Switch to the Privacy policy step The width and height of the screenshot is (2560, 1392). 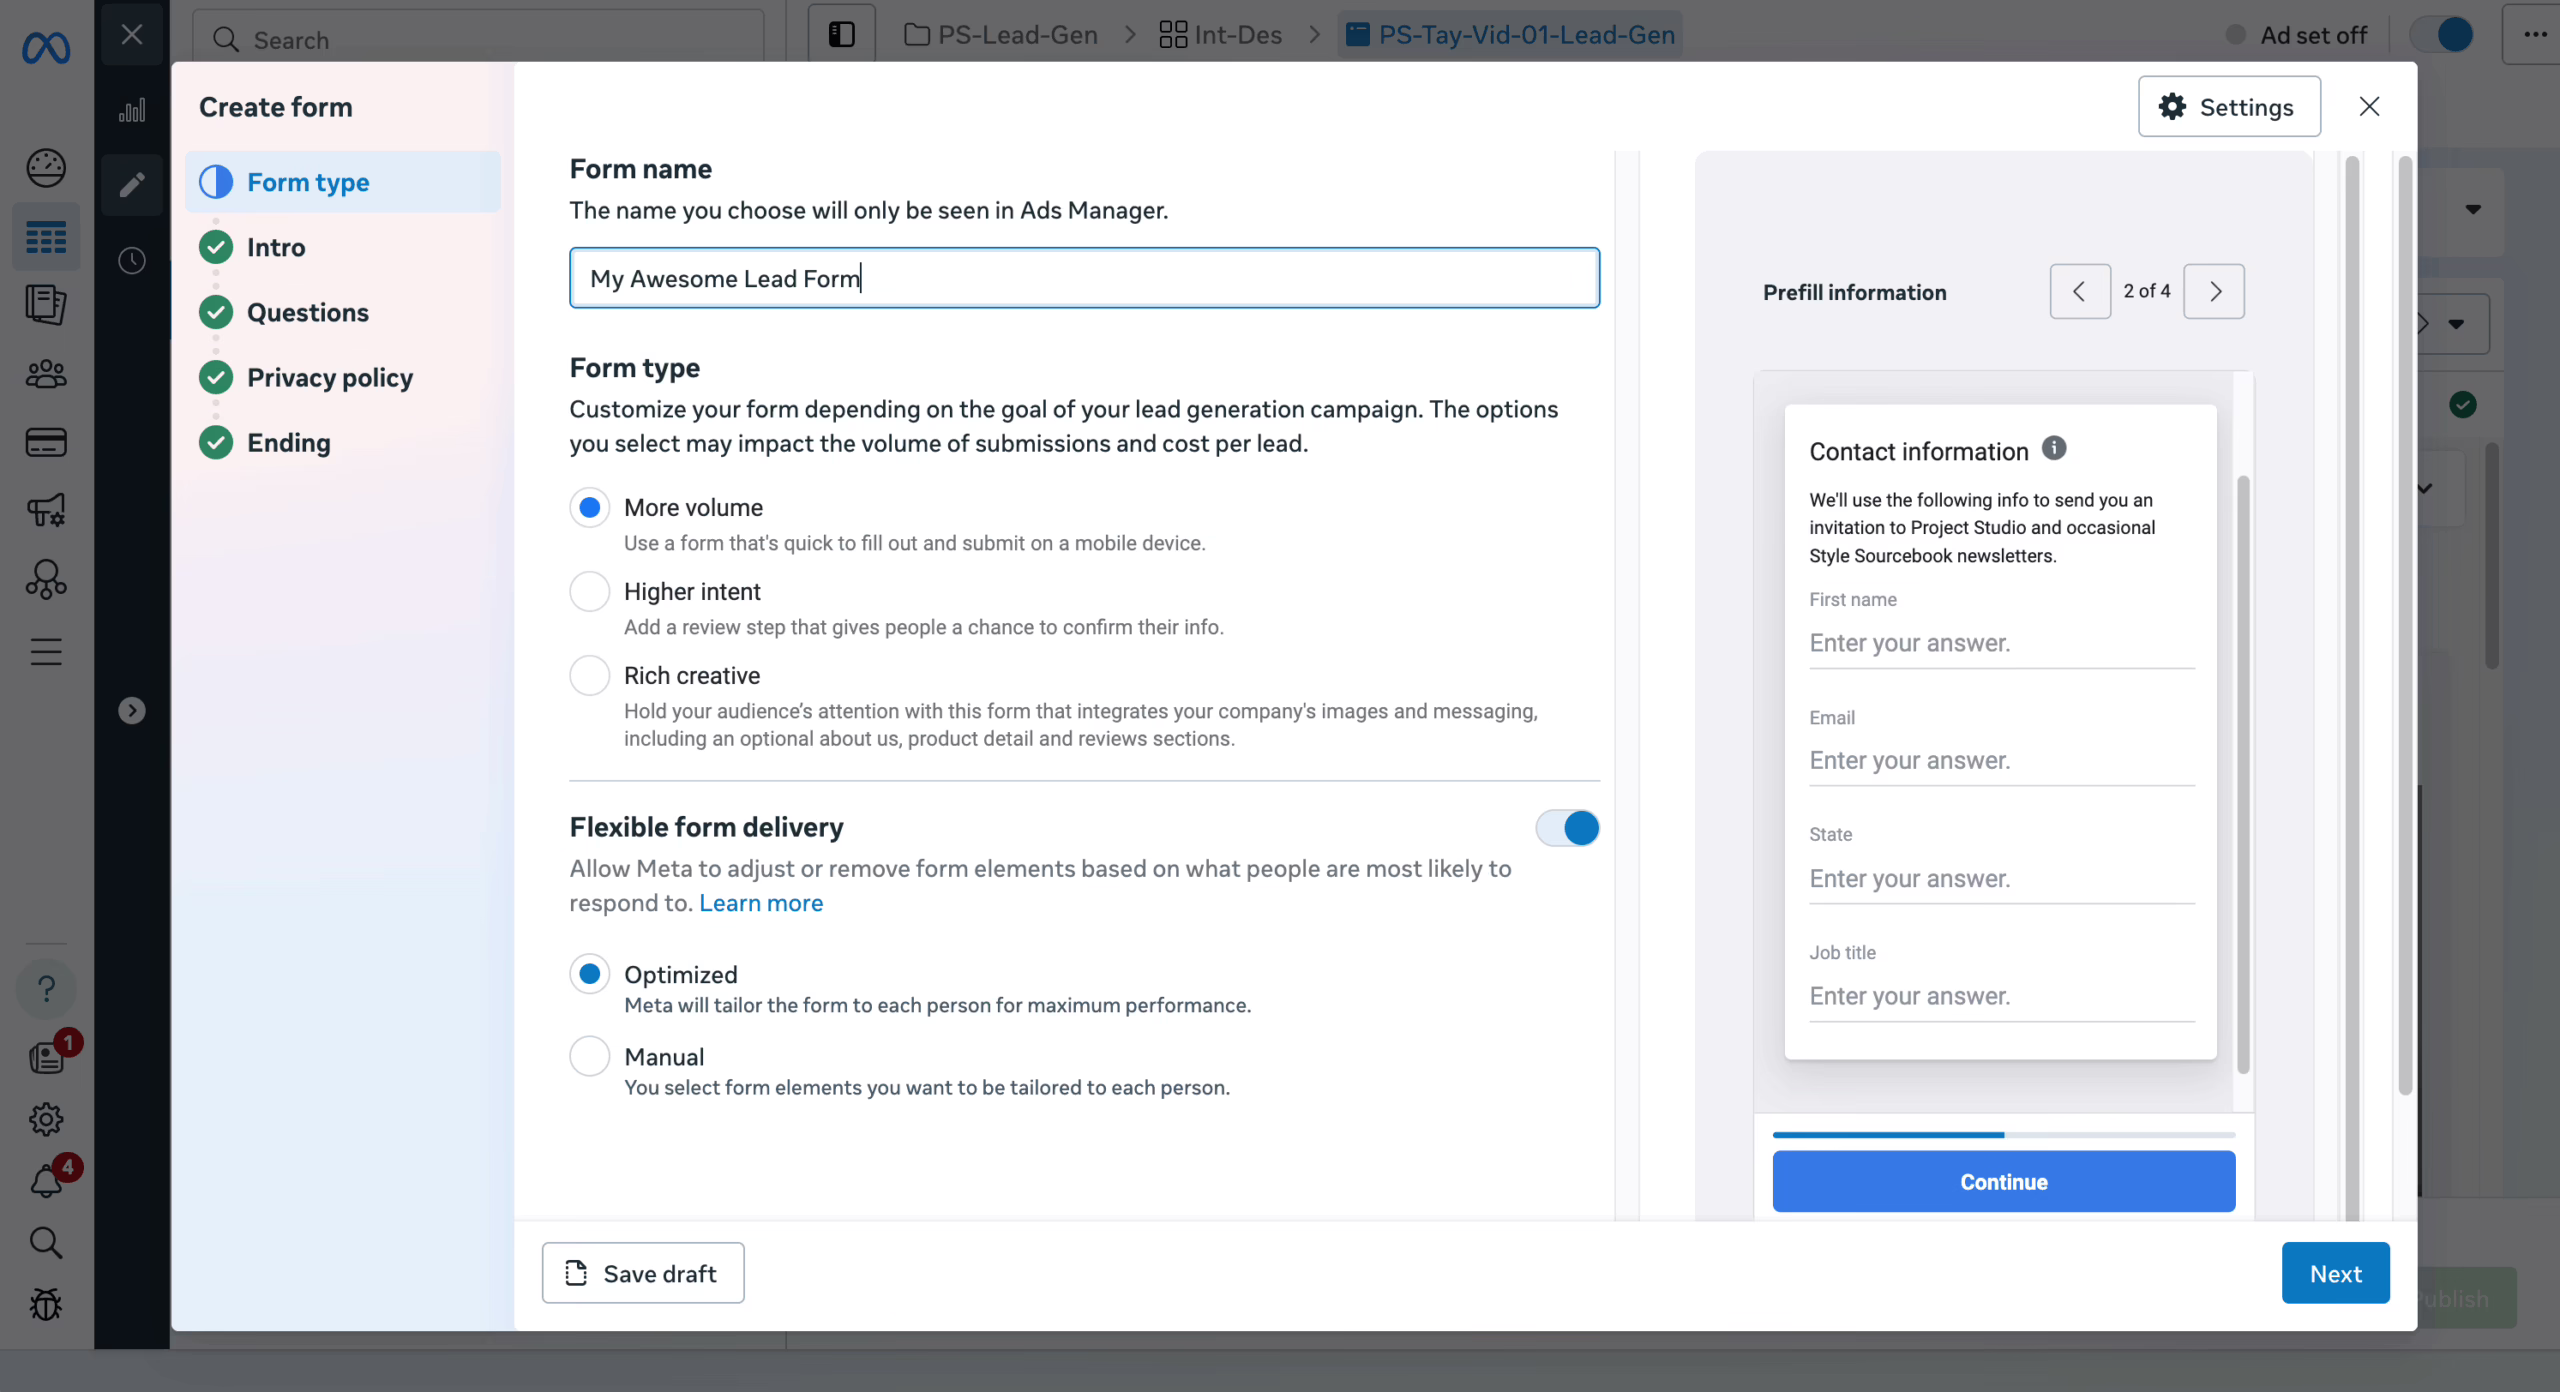coord(330,377)
